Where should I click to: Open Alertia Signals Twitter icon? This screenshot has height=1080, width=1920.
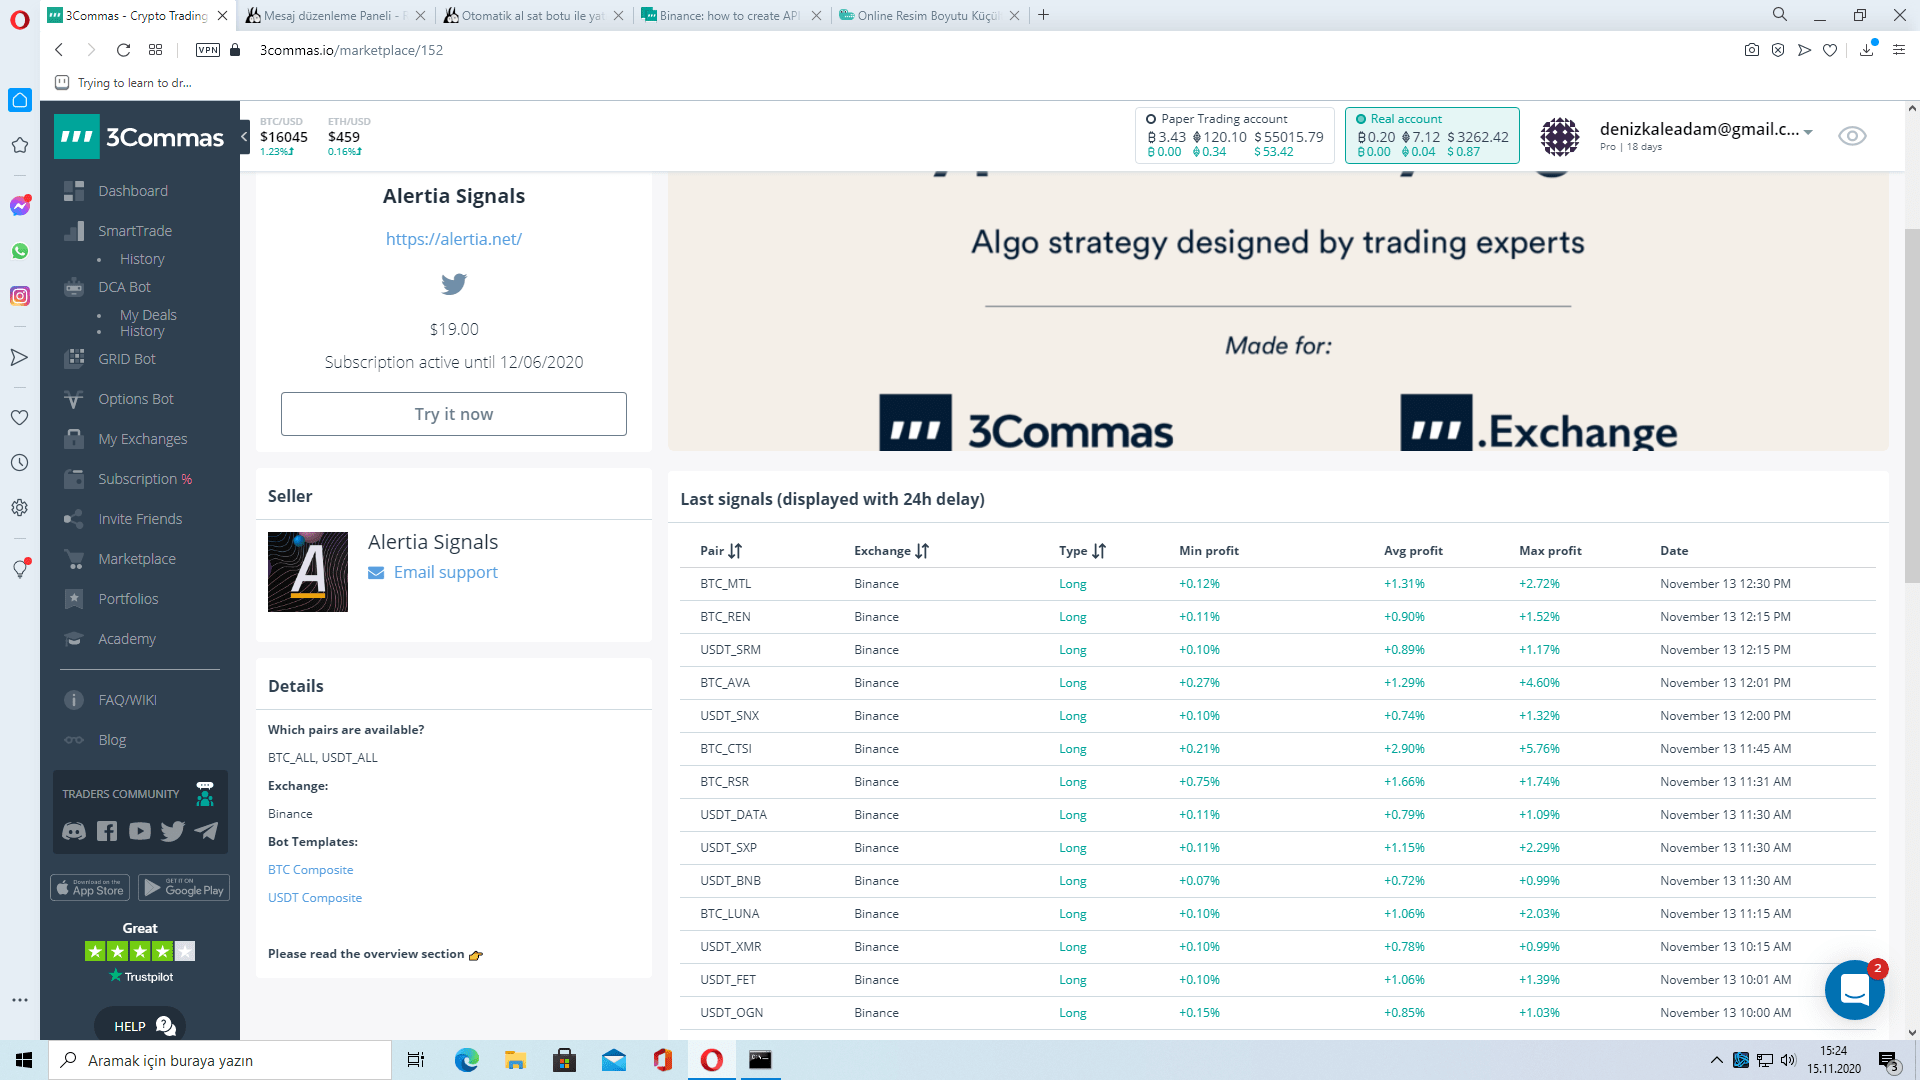point(454,284)
